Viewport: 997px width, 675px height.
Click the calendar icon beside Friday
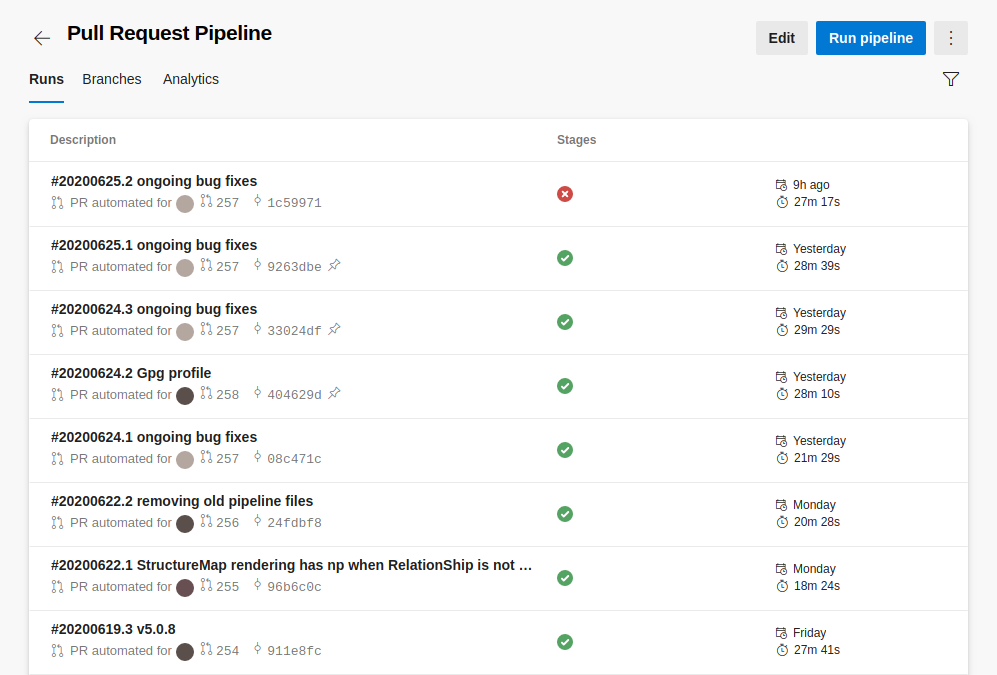click(x=781, y=633)
